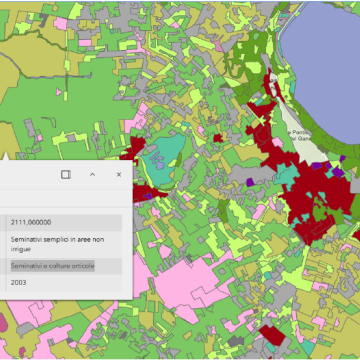Close the feature info popup
This screenshot has height=360, width=360.
click(119, 174)
